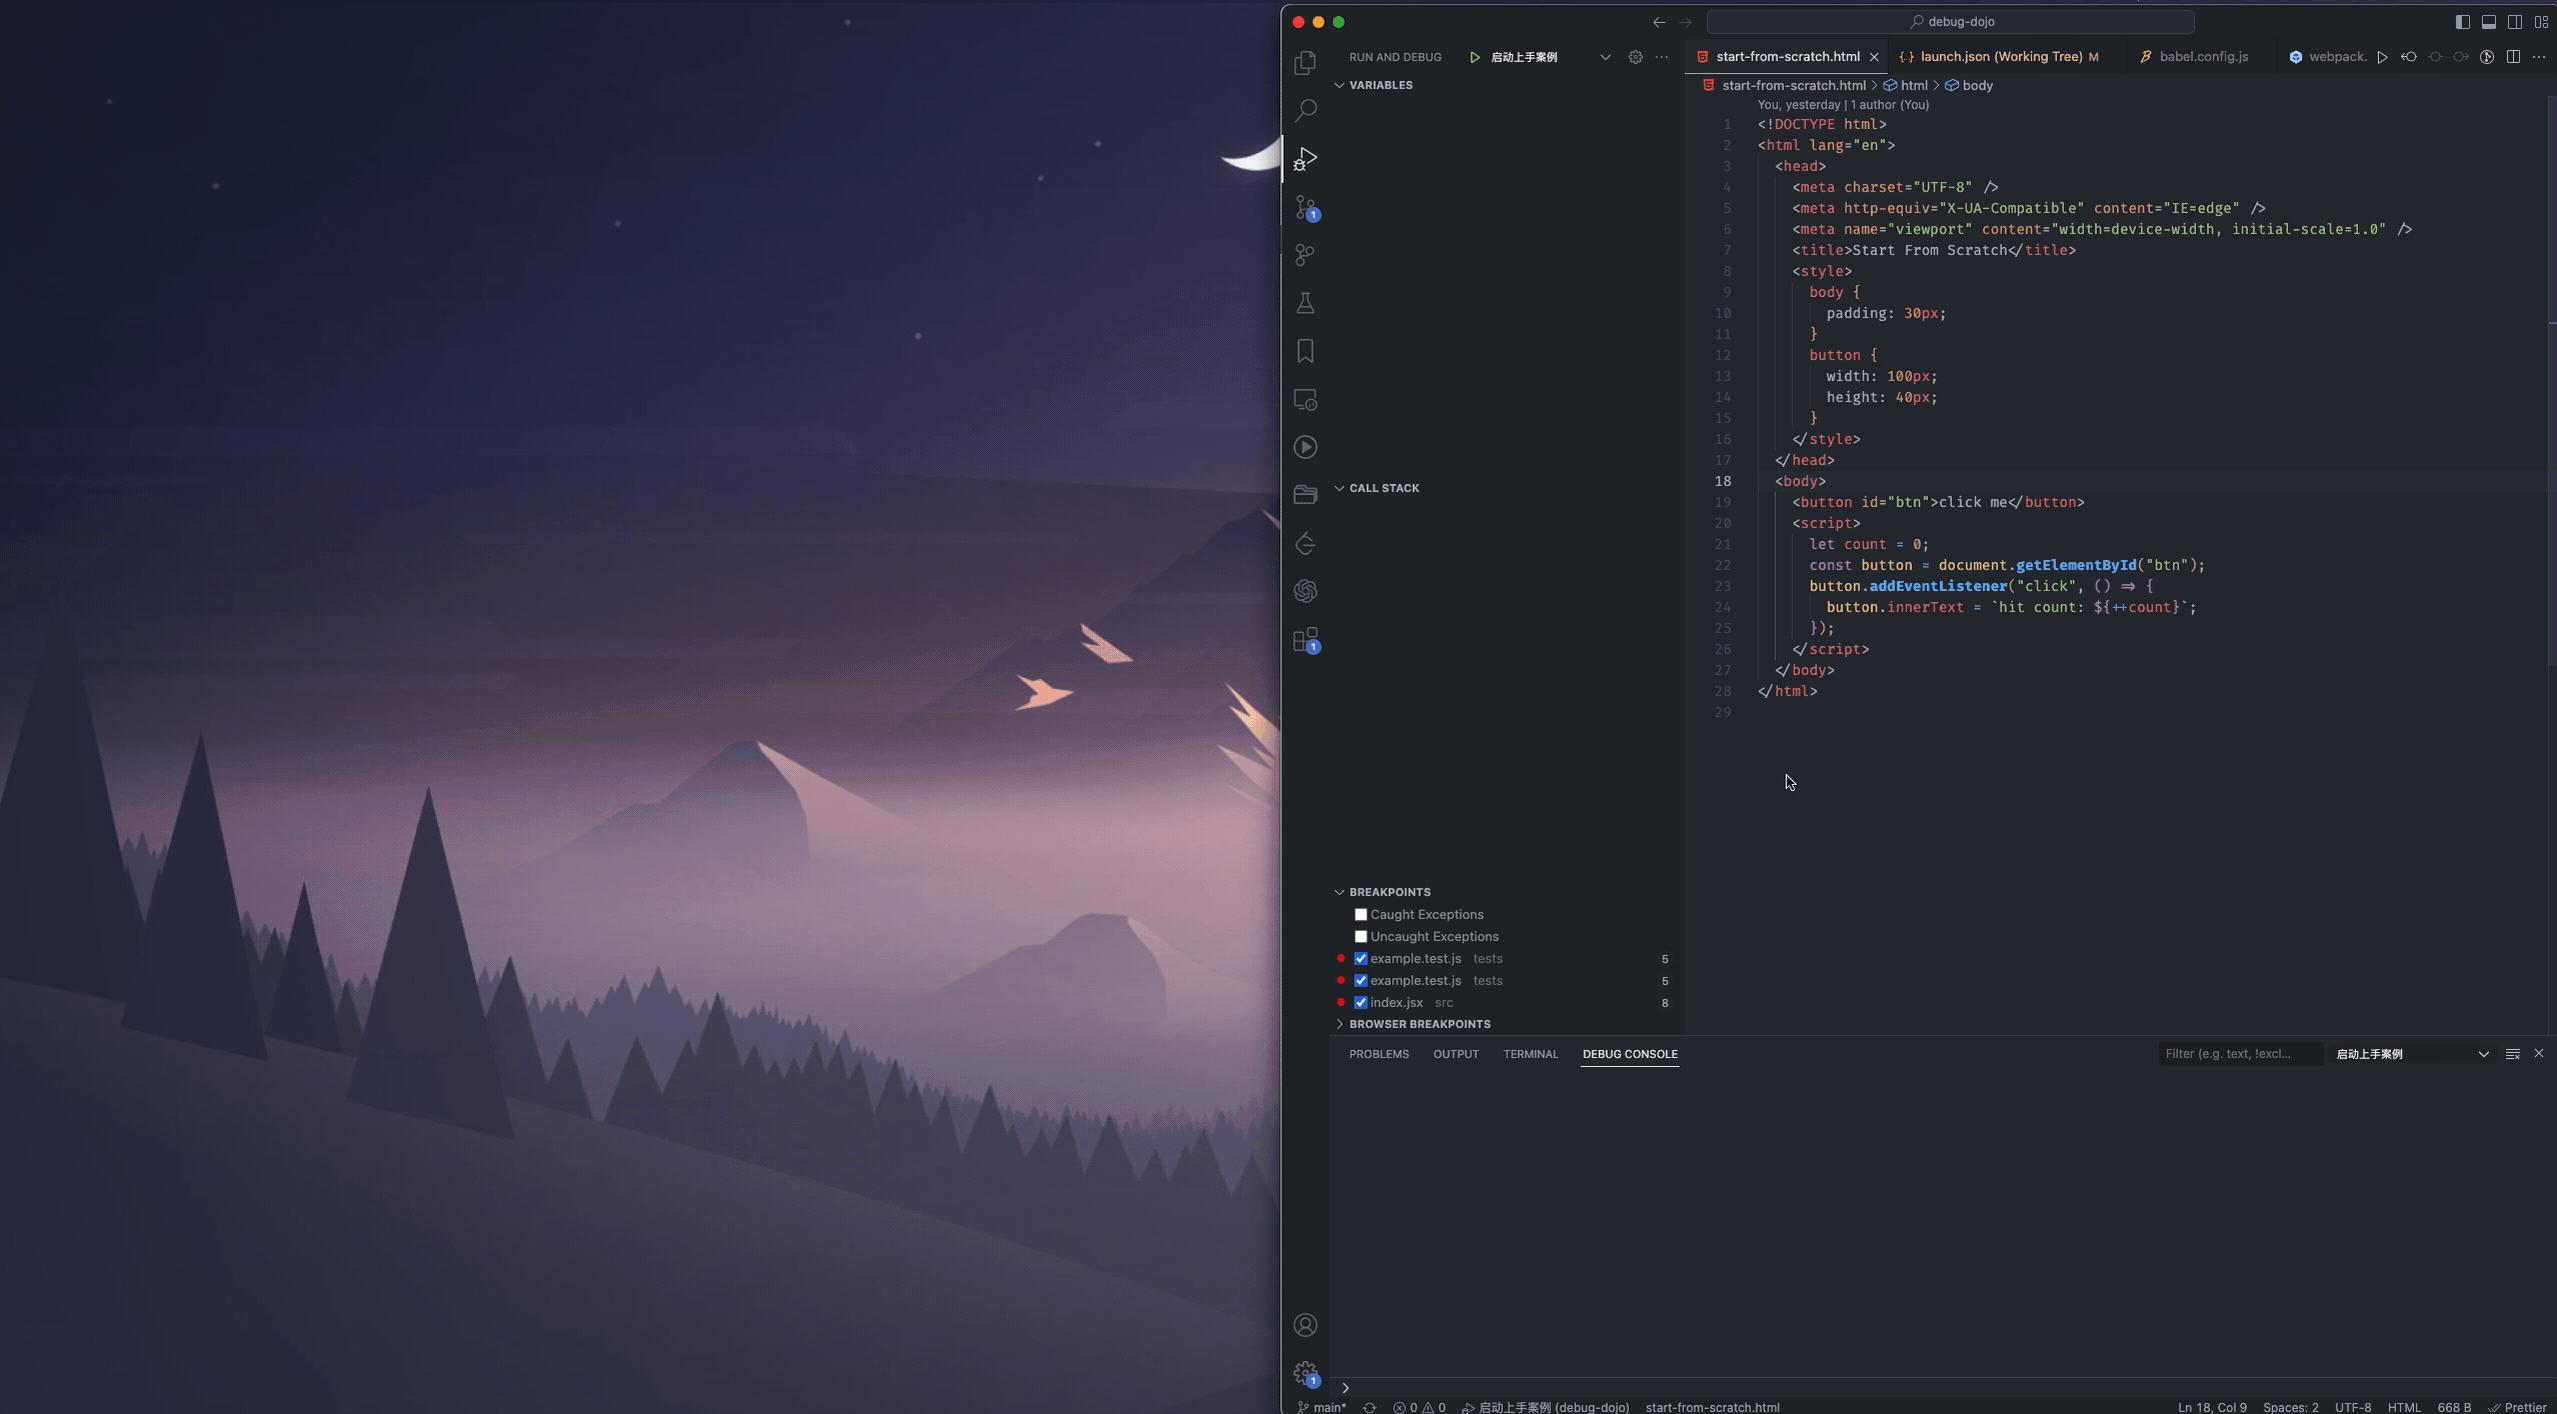The image size is (2557, 1414).
Task: Disable the index.jsx breakpoint checkbox
Action: [x=1360, y=1002]
